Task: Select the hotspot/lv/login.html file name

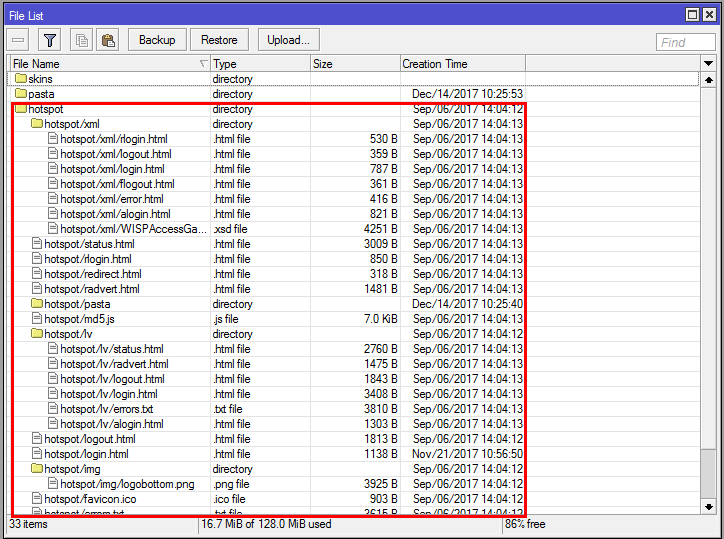Action: tap(109, 394)
